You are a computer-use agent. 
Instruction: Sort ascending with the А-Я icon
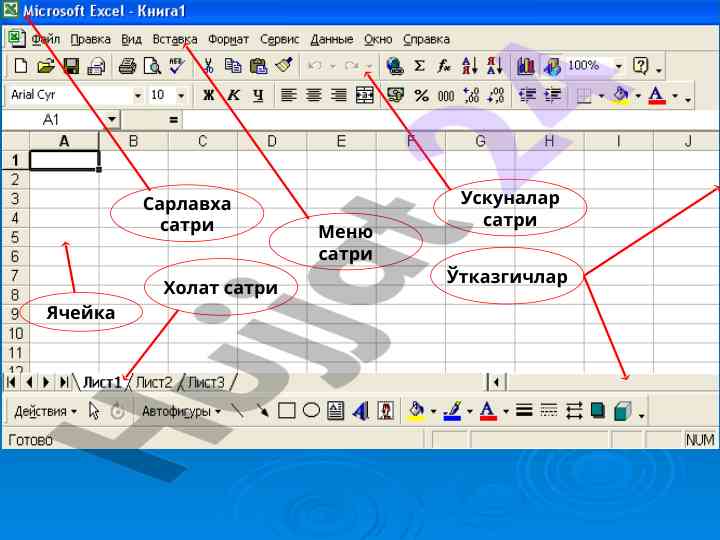(469, 66)
